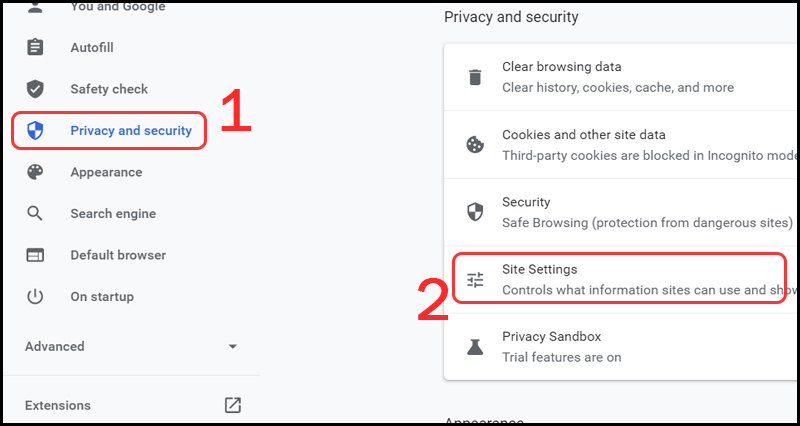This screenshot has height=426, width=800.
Task: Click the On startup power icon
Action: tap(35, 296)
